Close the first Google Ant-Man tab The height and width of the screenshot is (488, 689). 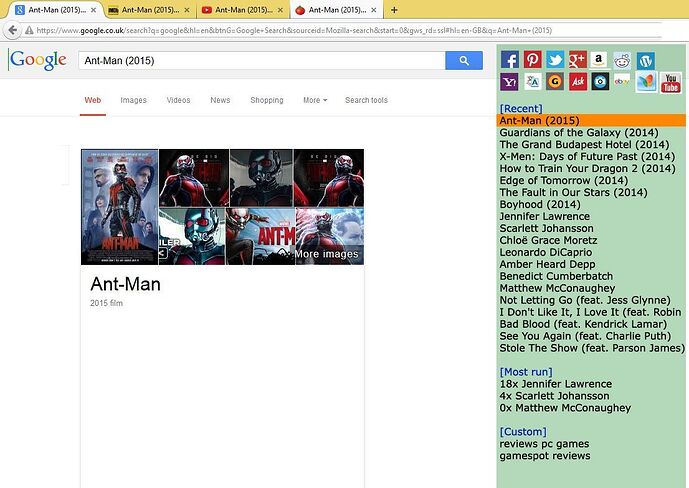tap(93, 10)
